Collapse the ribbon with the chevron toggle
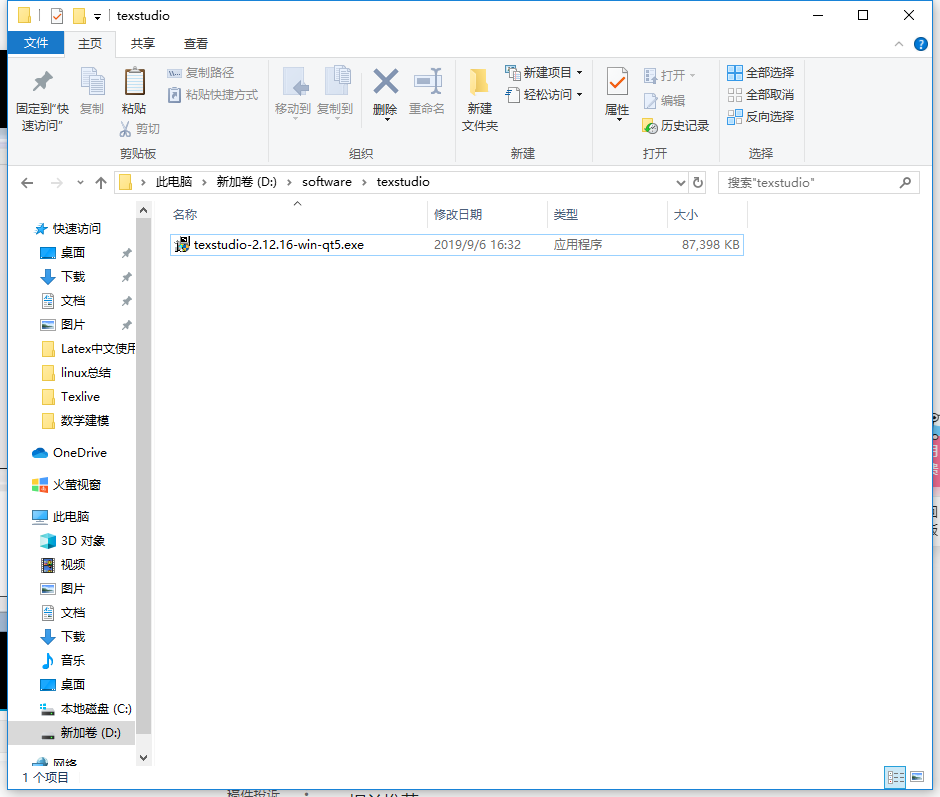Viewport: 940px width, 797px height. (x=899, y=43)
